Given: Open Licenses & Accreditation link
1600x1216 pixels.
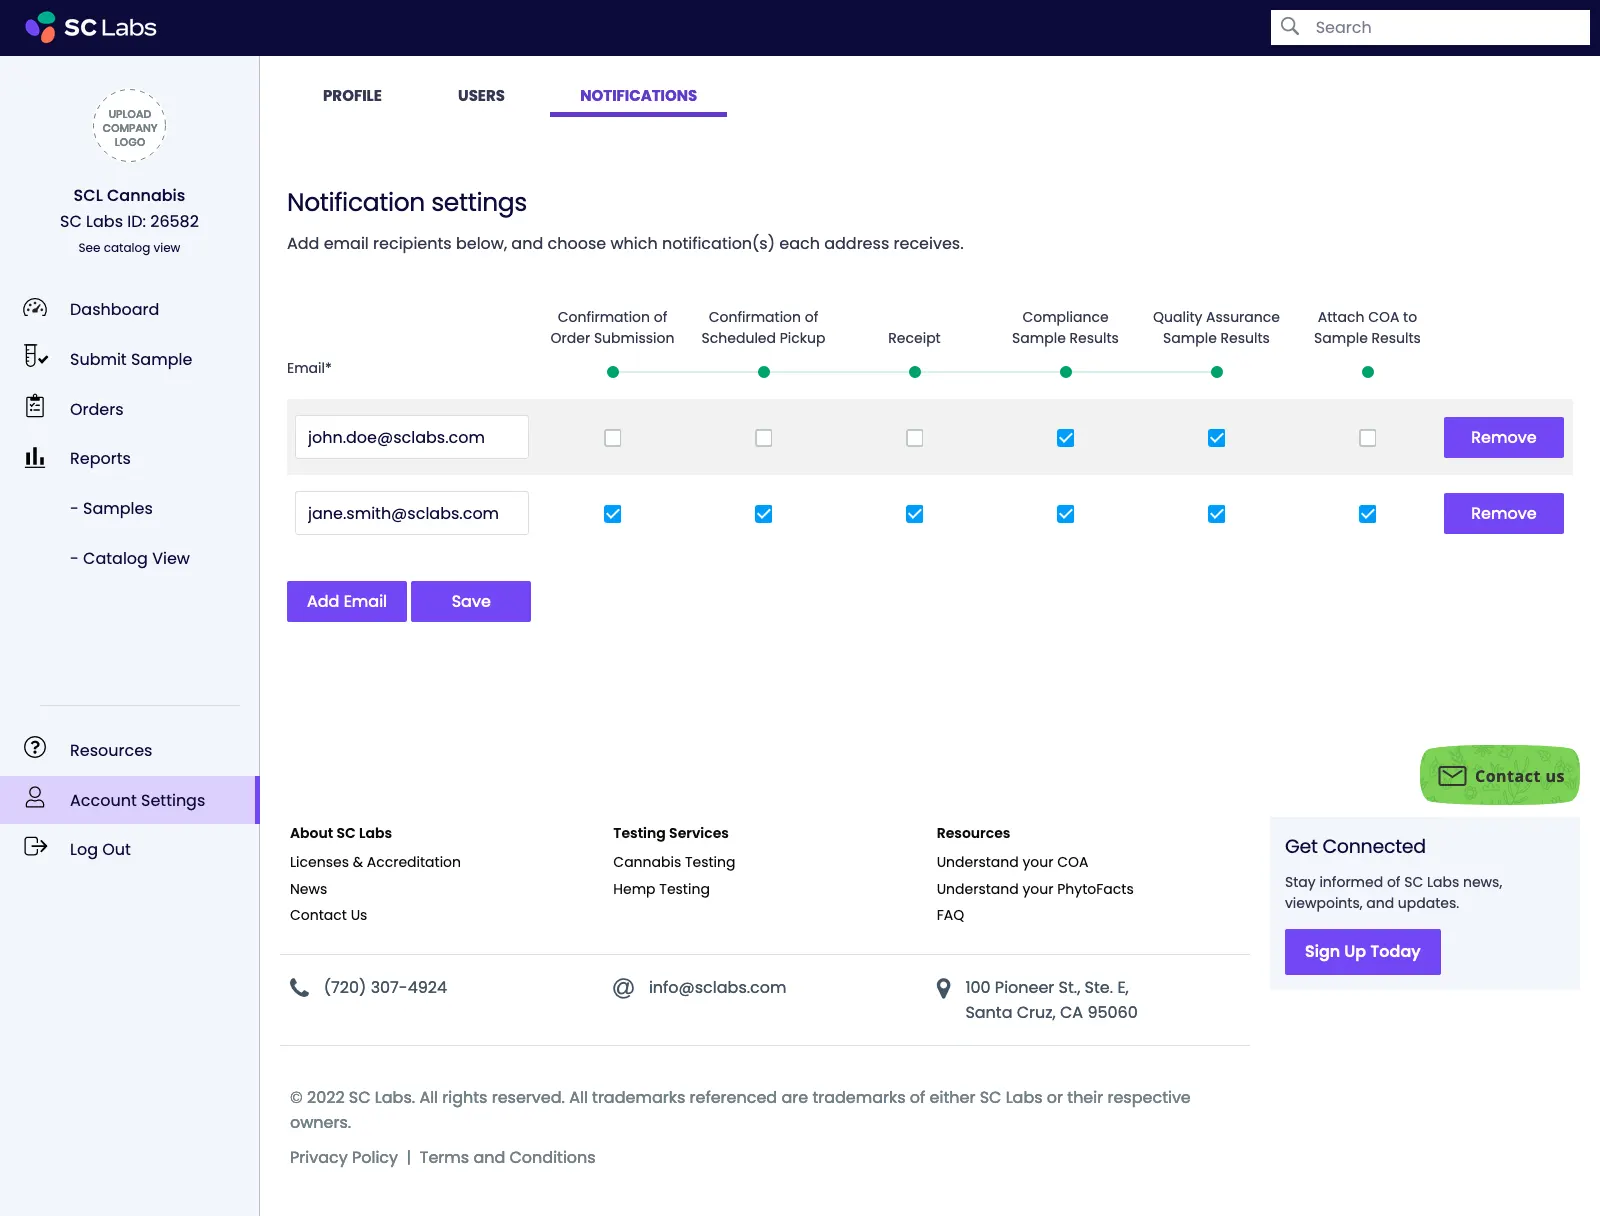Looking at the screenshot, I should (x=375, y=862).
